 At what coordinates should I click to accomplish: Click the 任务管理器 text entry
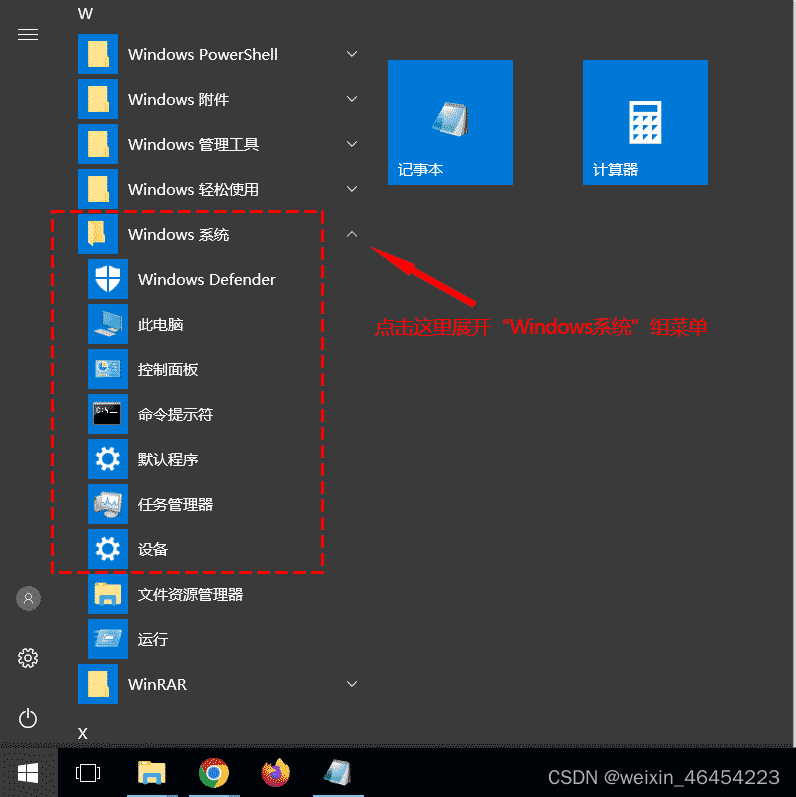pyautogui.click(x=175, y=504)
